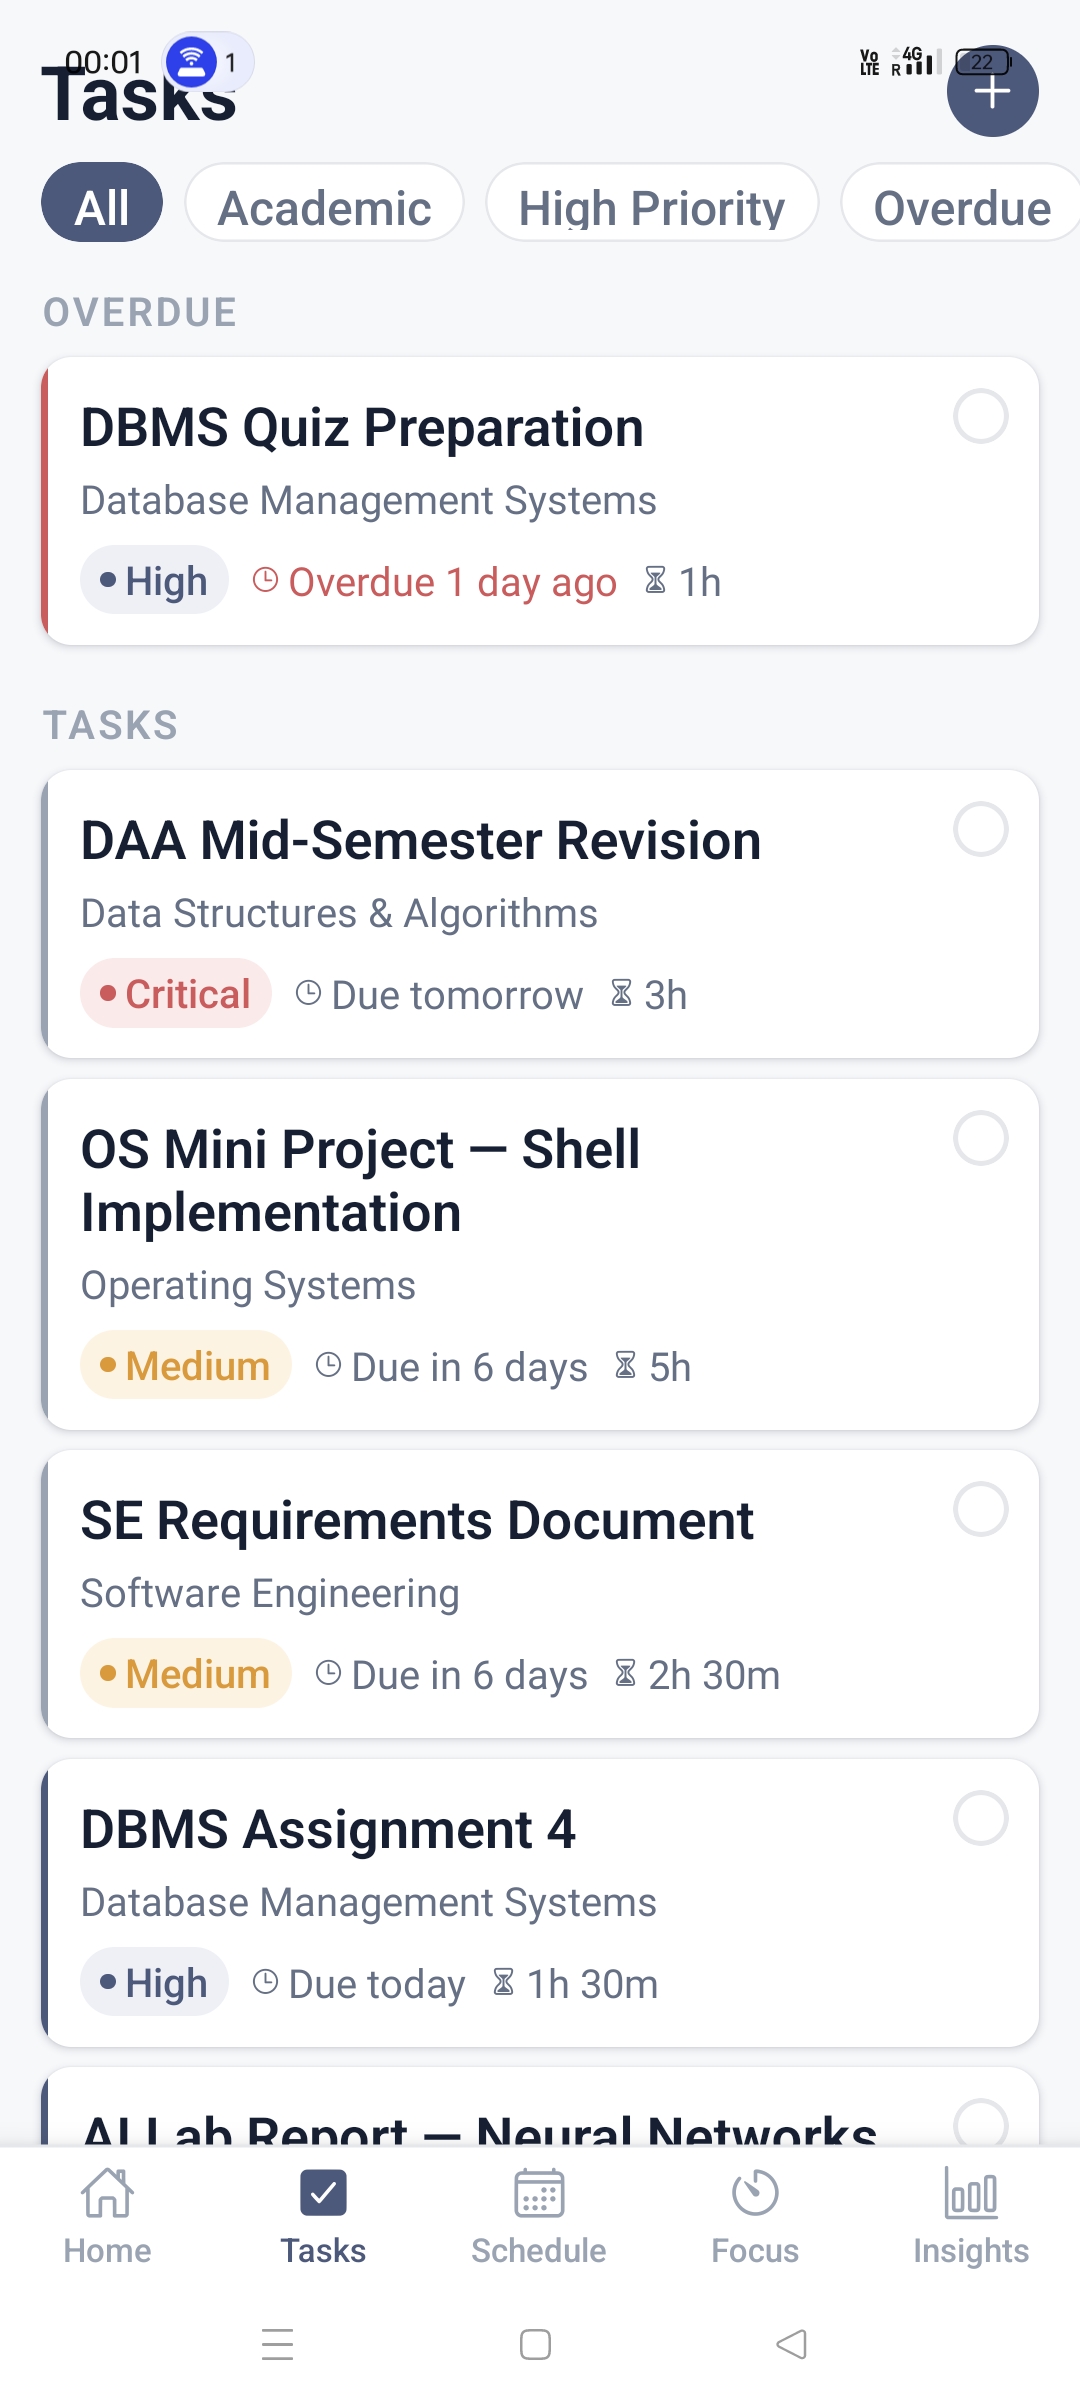Select the Tasks checkmark icon in bottom bar

tap(323, 2193)
